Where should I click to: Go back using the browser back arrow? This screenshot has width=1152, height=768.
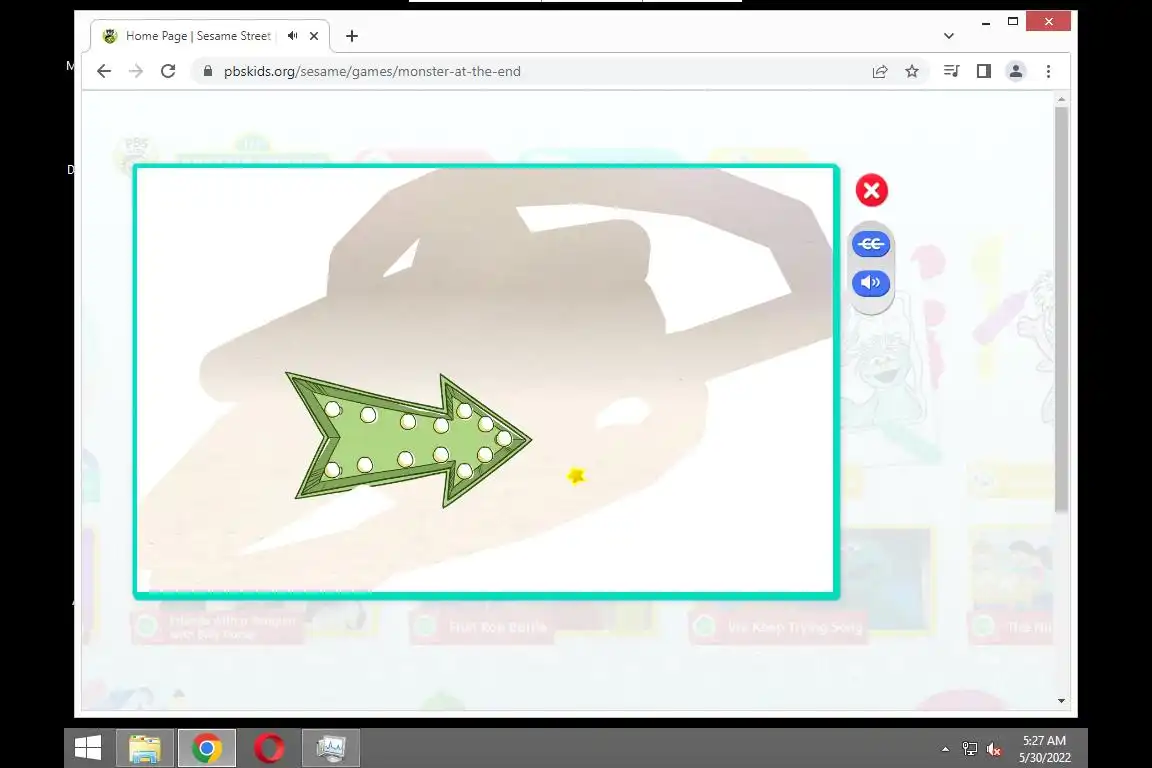(104, 71)
